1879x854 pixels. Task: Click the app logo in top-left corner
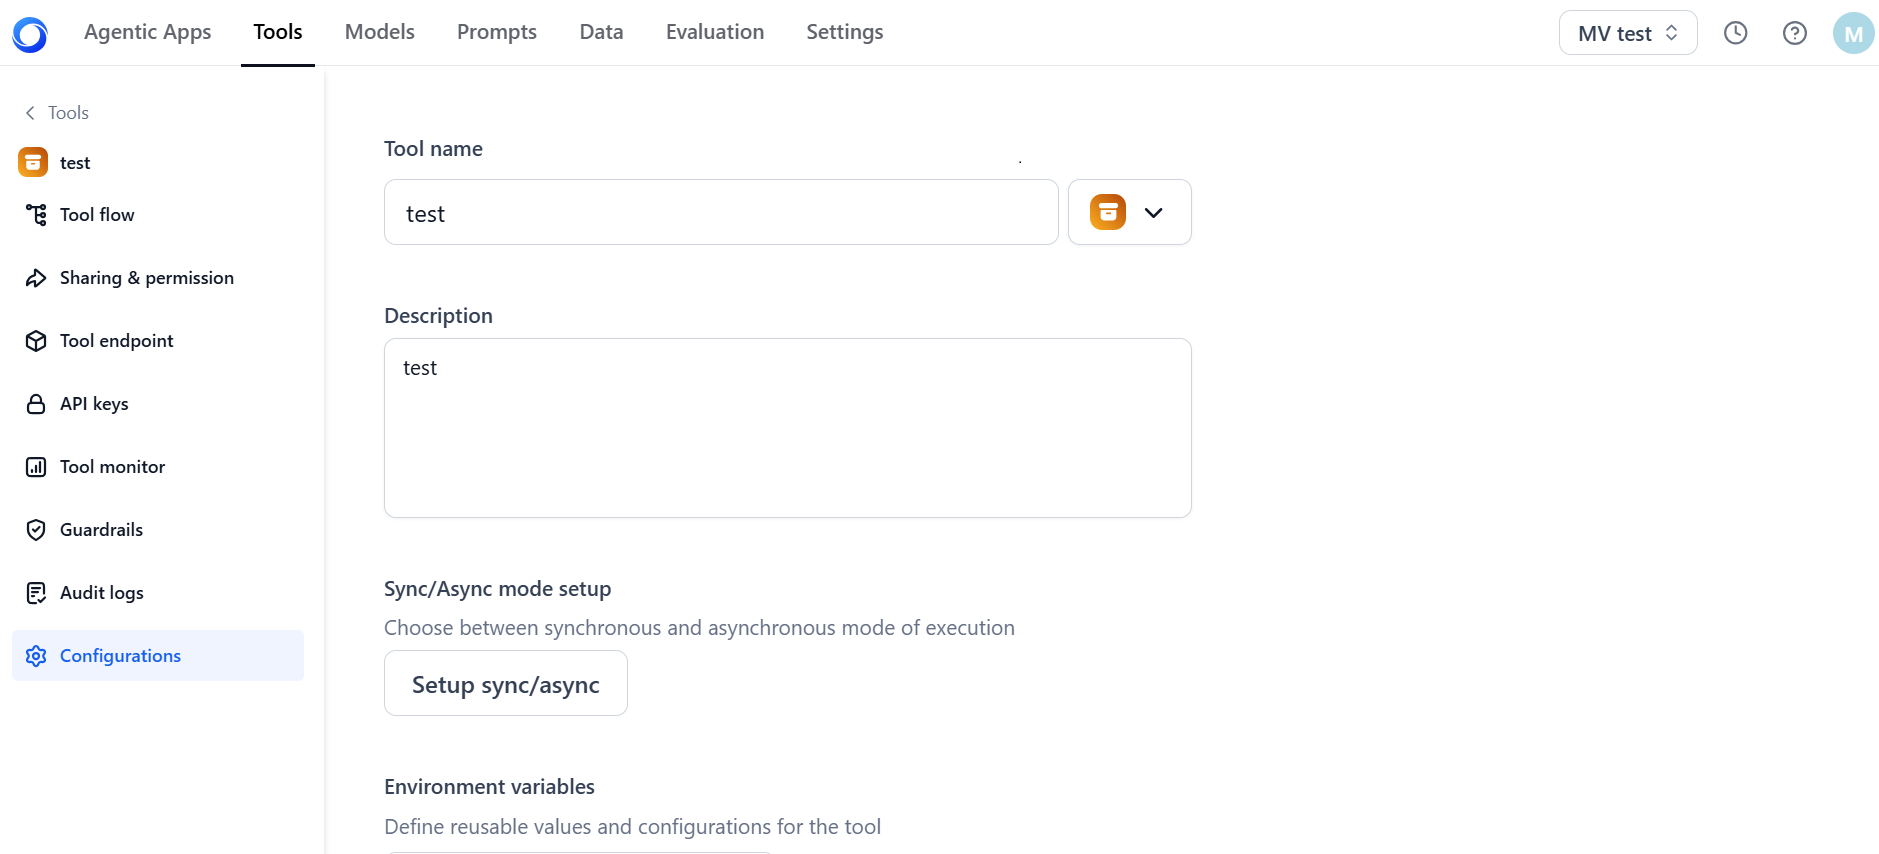pos(30,34)
